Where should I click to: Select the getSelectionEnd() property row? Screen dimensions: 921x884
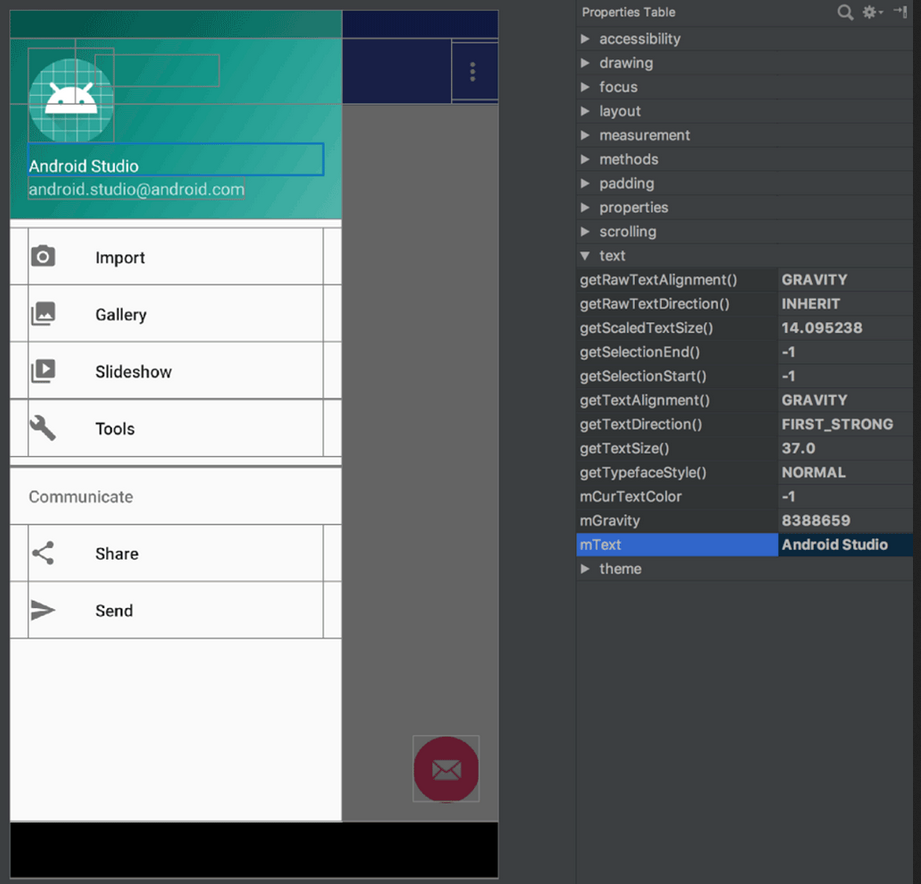pyautogui.click(x=744, y=352)
